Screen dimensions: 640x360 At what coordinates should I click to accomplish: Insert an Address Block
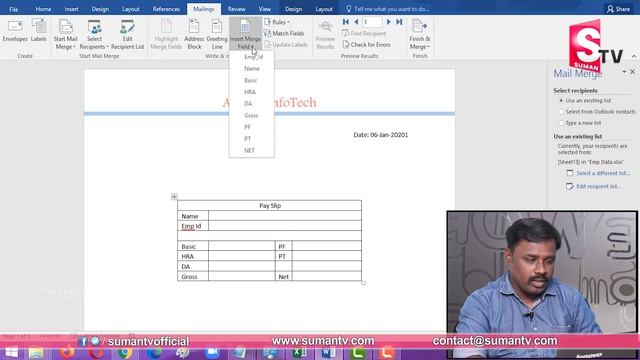(x=194, y=35)
